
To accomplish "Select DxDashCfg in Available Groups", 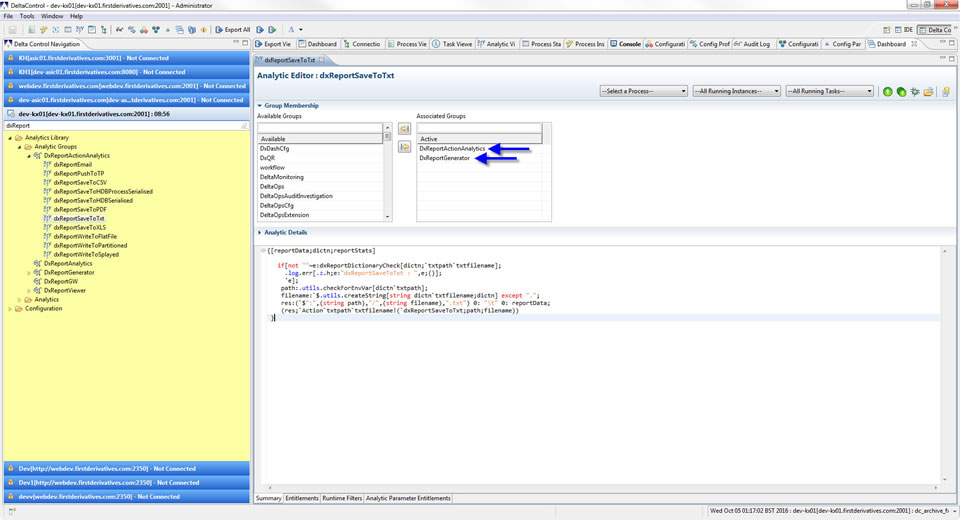I will pos(274,149).
